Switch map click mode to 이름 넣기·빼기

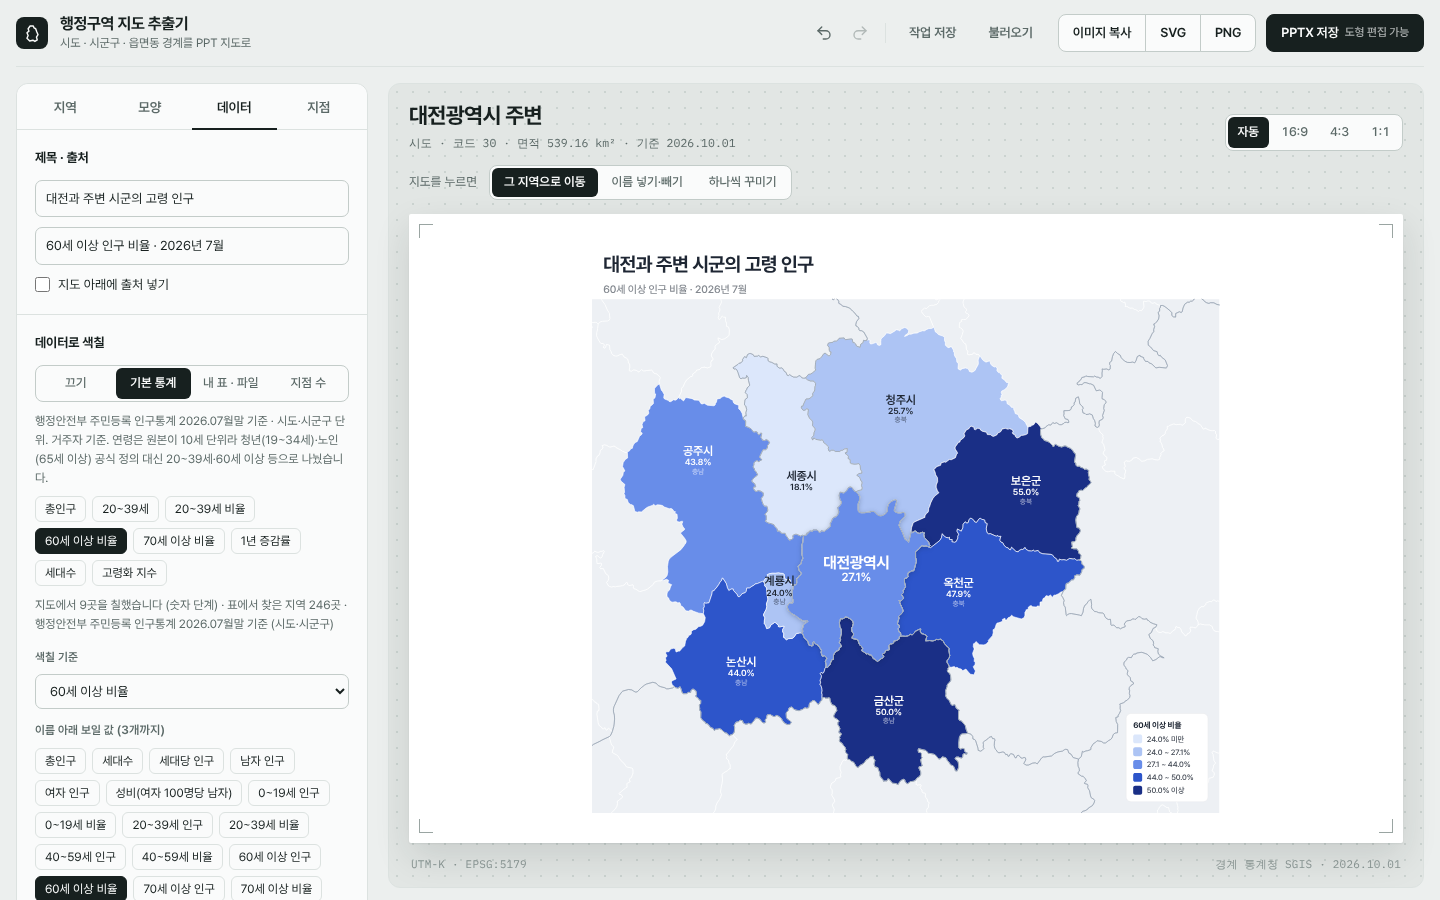[647, 182]
